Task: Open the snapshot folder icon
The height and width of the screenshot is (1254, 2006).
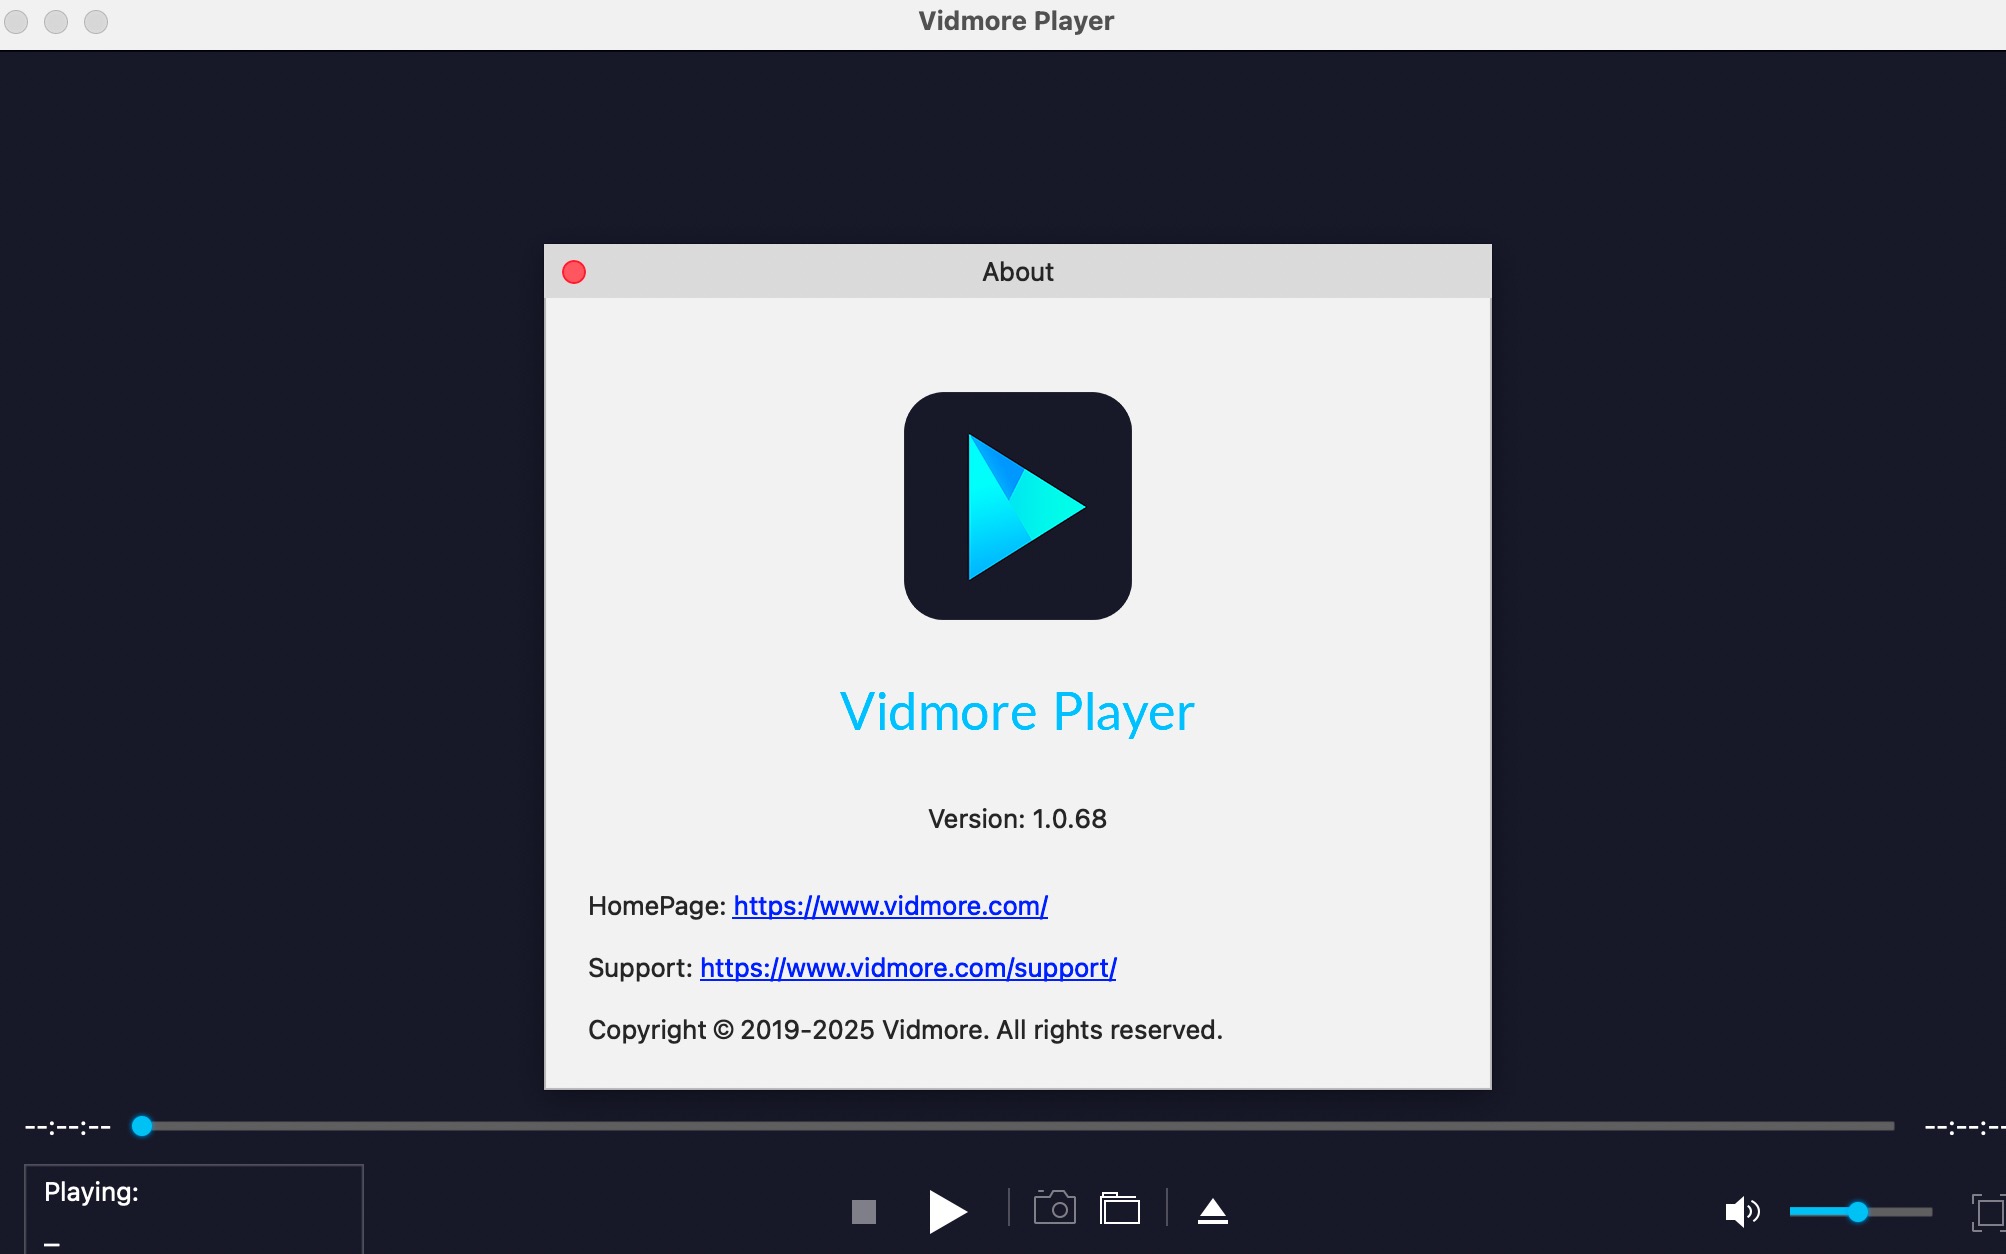Action: pyautogui.click(x=1119, y=1209)
